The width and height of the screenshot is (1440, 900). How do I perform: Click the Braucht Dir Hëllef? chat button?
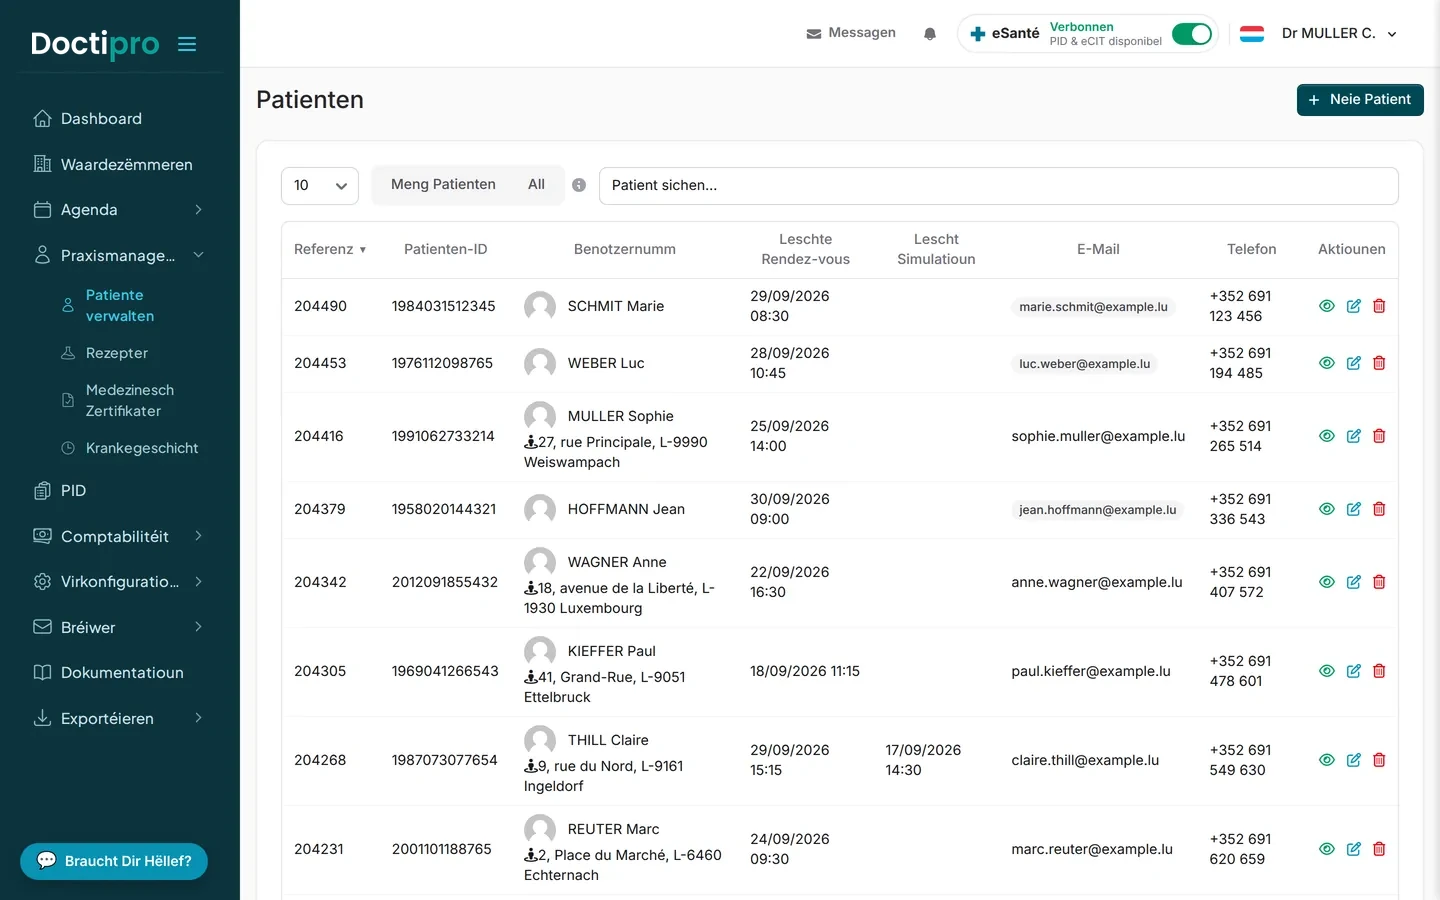click(x=114, y=861)
